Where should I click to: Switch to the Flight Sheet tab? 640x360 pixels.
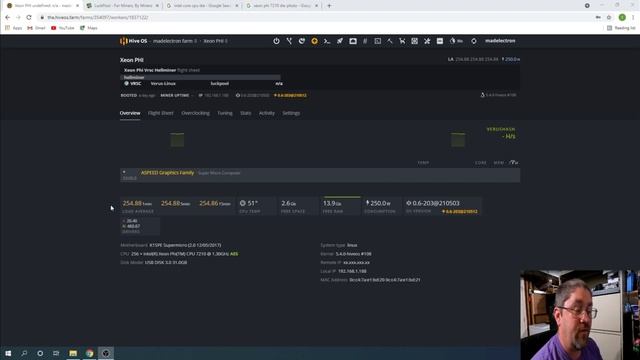coord(160,113)
